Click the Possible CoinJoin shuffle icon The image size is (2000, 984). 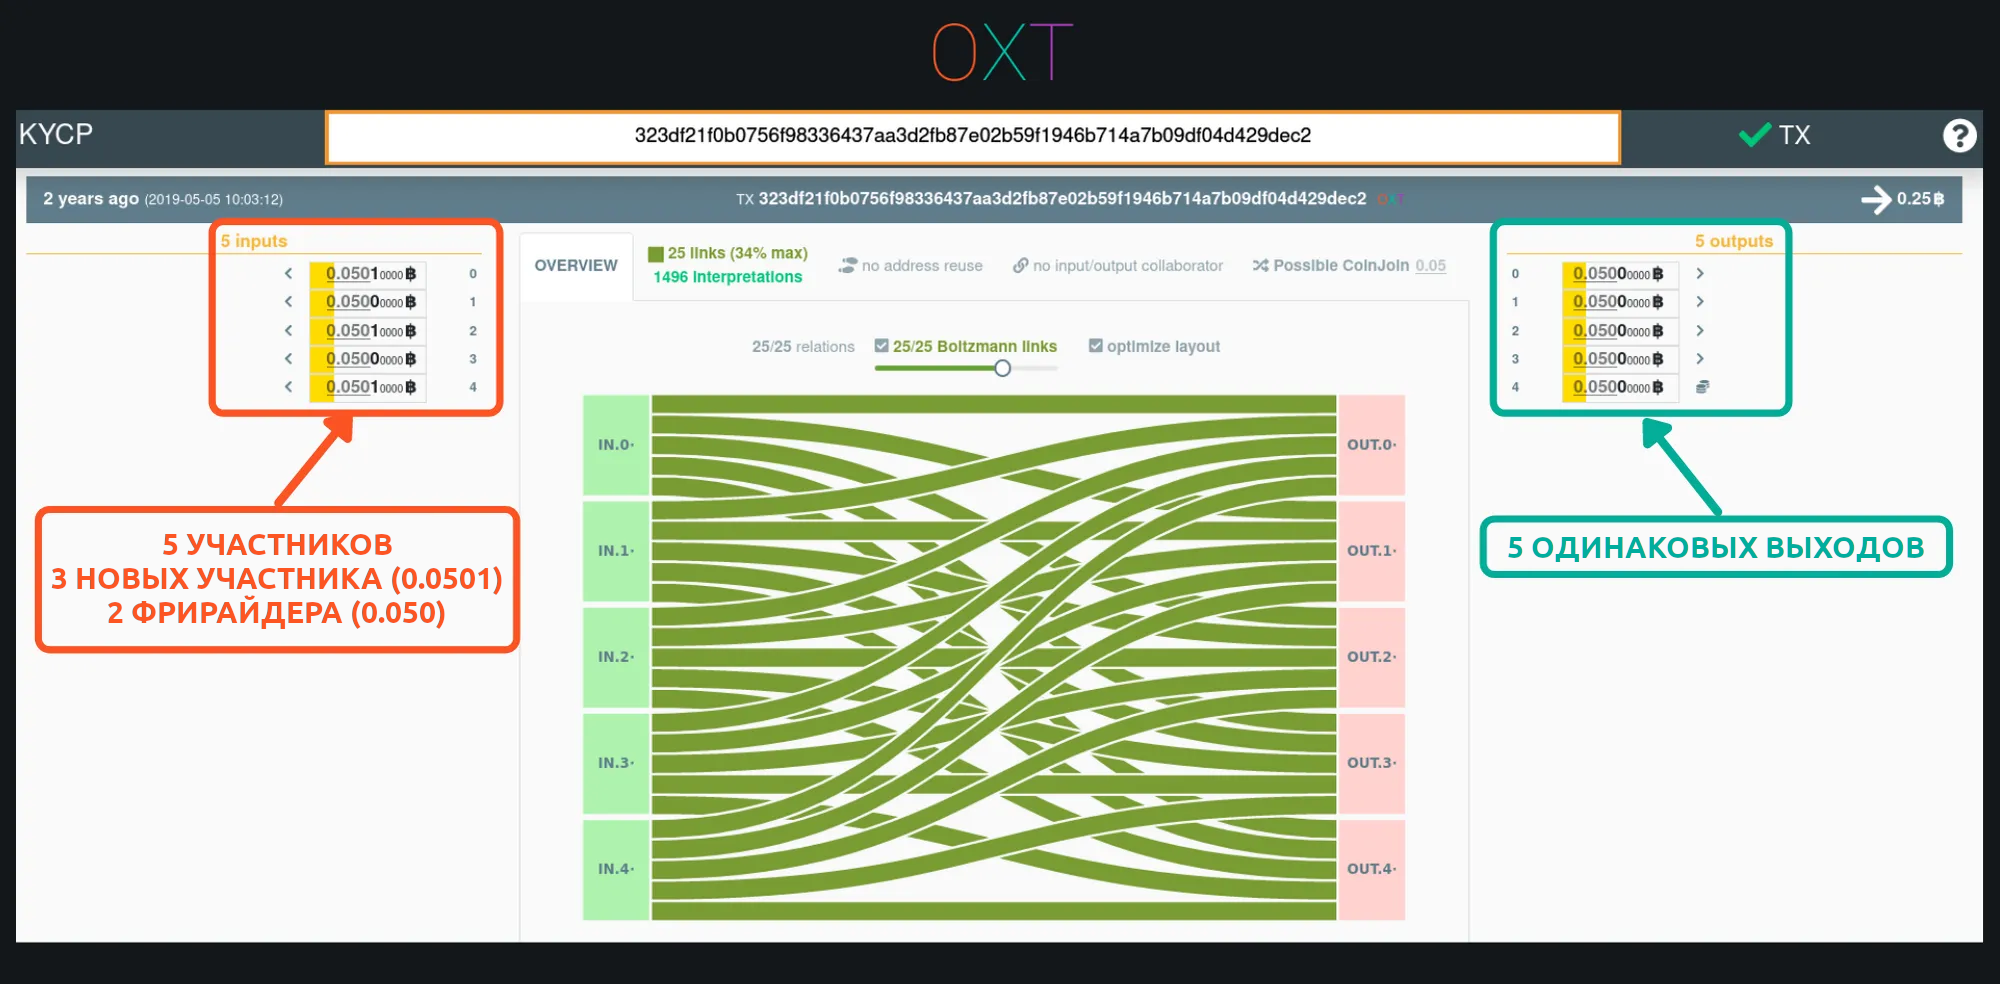pyautogui.click(x=1260, y=266)
